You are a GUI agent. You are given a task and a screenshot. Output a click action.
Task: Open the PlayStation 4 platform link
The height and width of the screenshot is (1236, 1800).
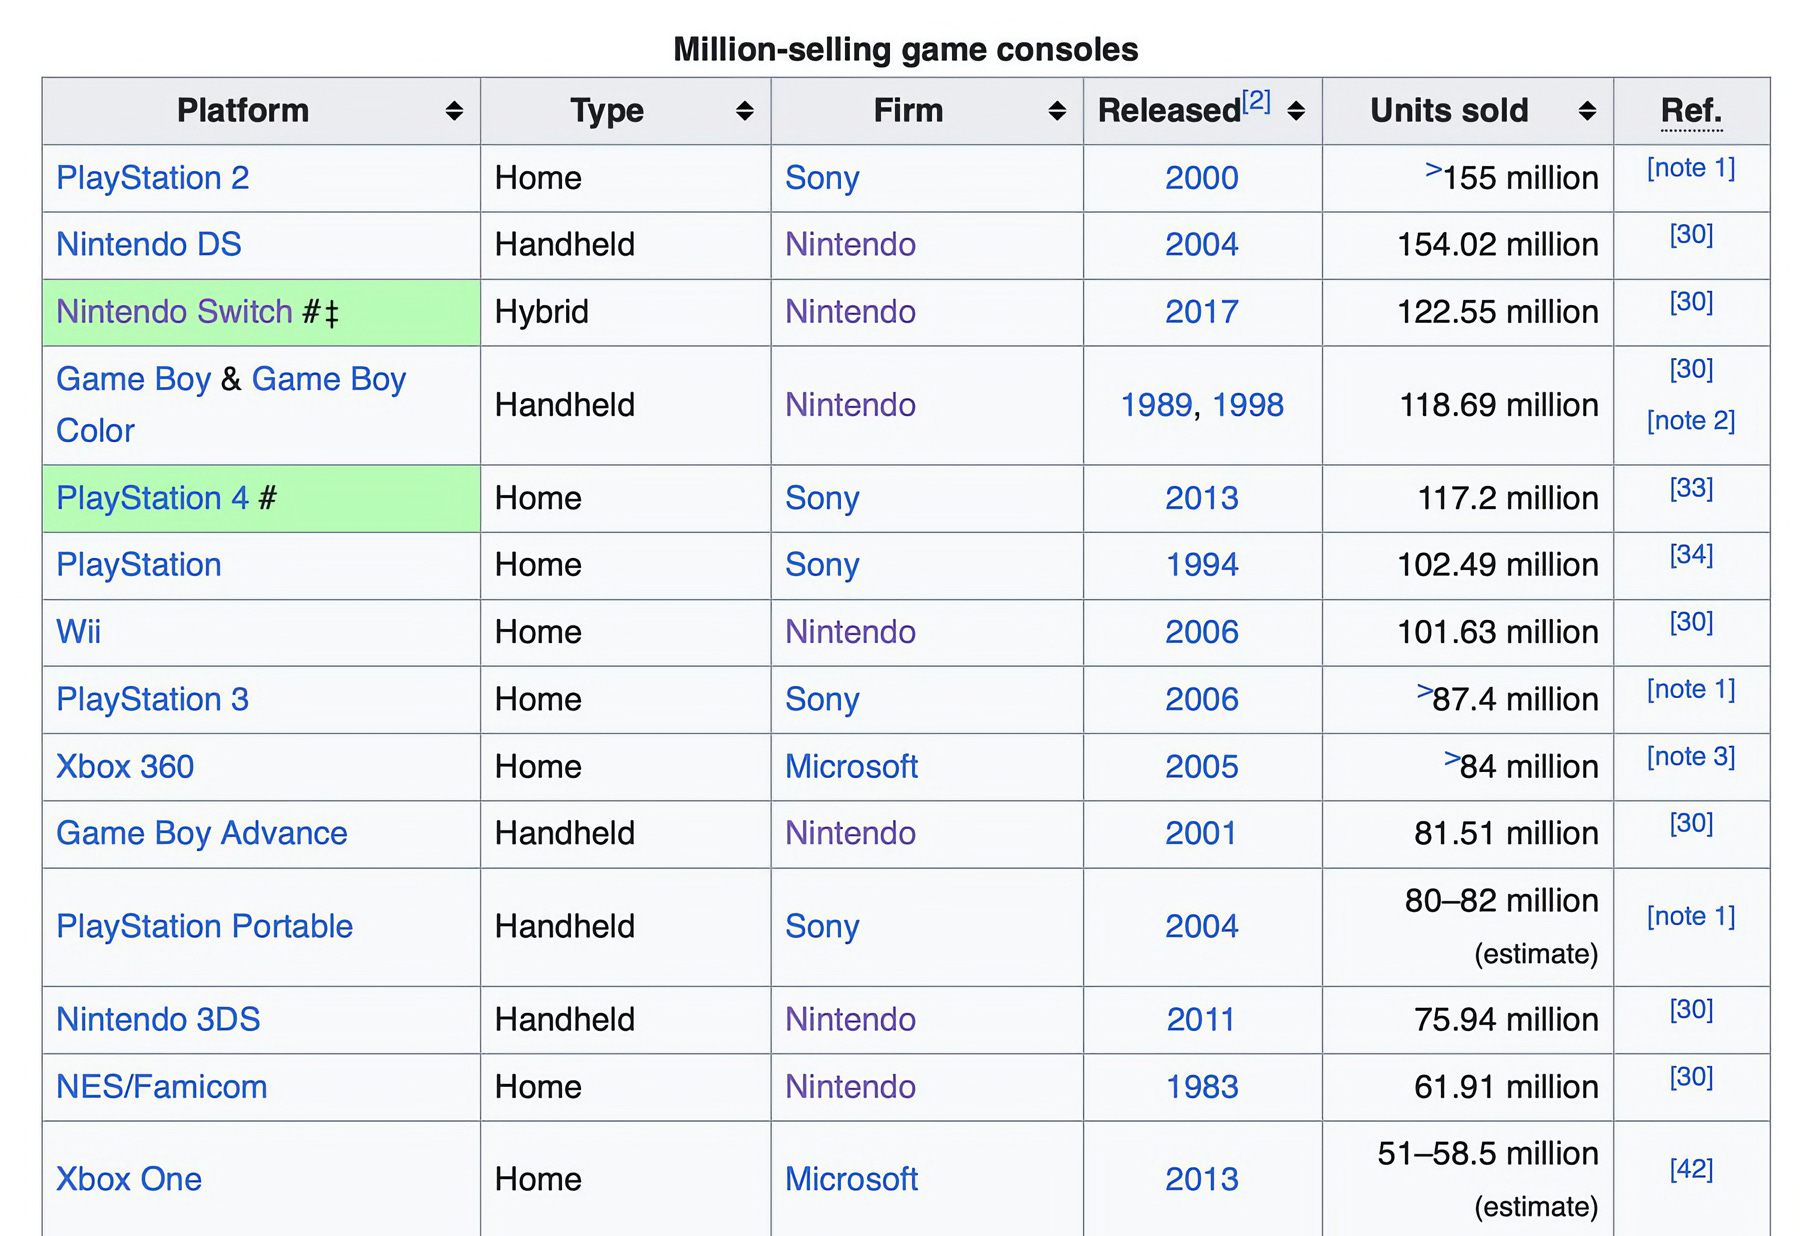click(152, 498)
